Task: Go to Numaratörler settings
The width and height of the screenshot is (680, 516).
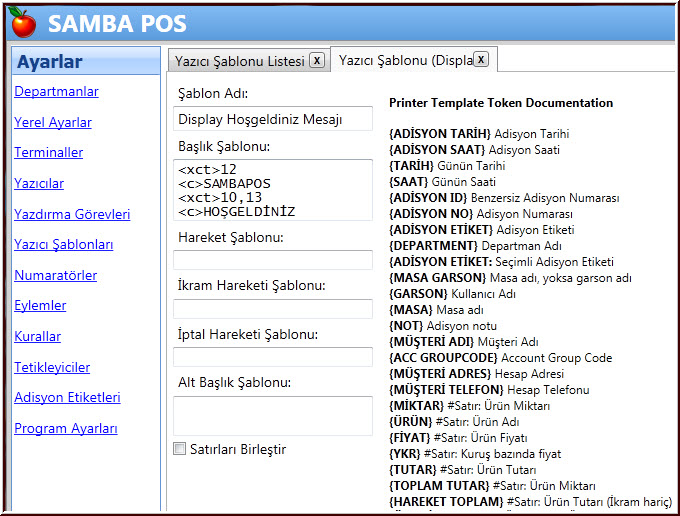Action: point(55,276)
